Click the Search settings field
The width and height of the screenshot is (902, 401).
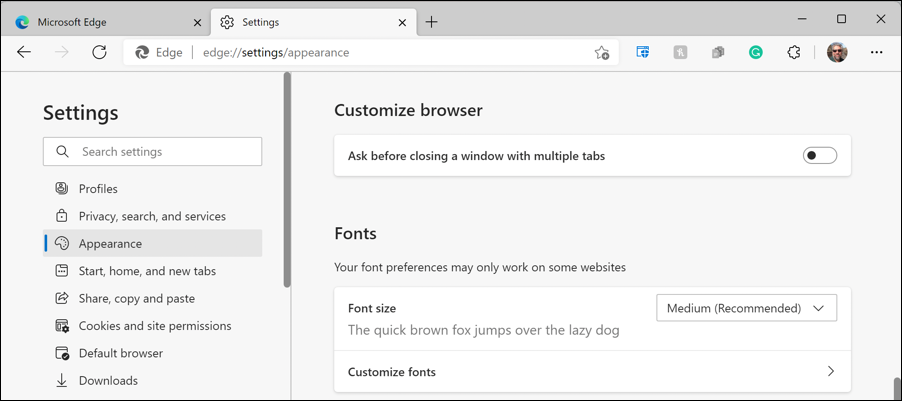(152, 152)
